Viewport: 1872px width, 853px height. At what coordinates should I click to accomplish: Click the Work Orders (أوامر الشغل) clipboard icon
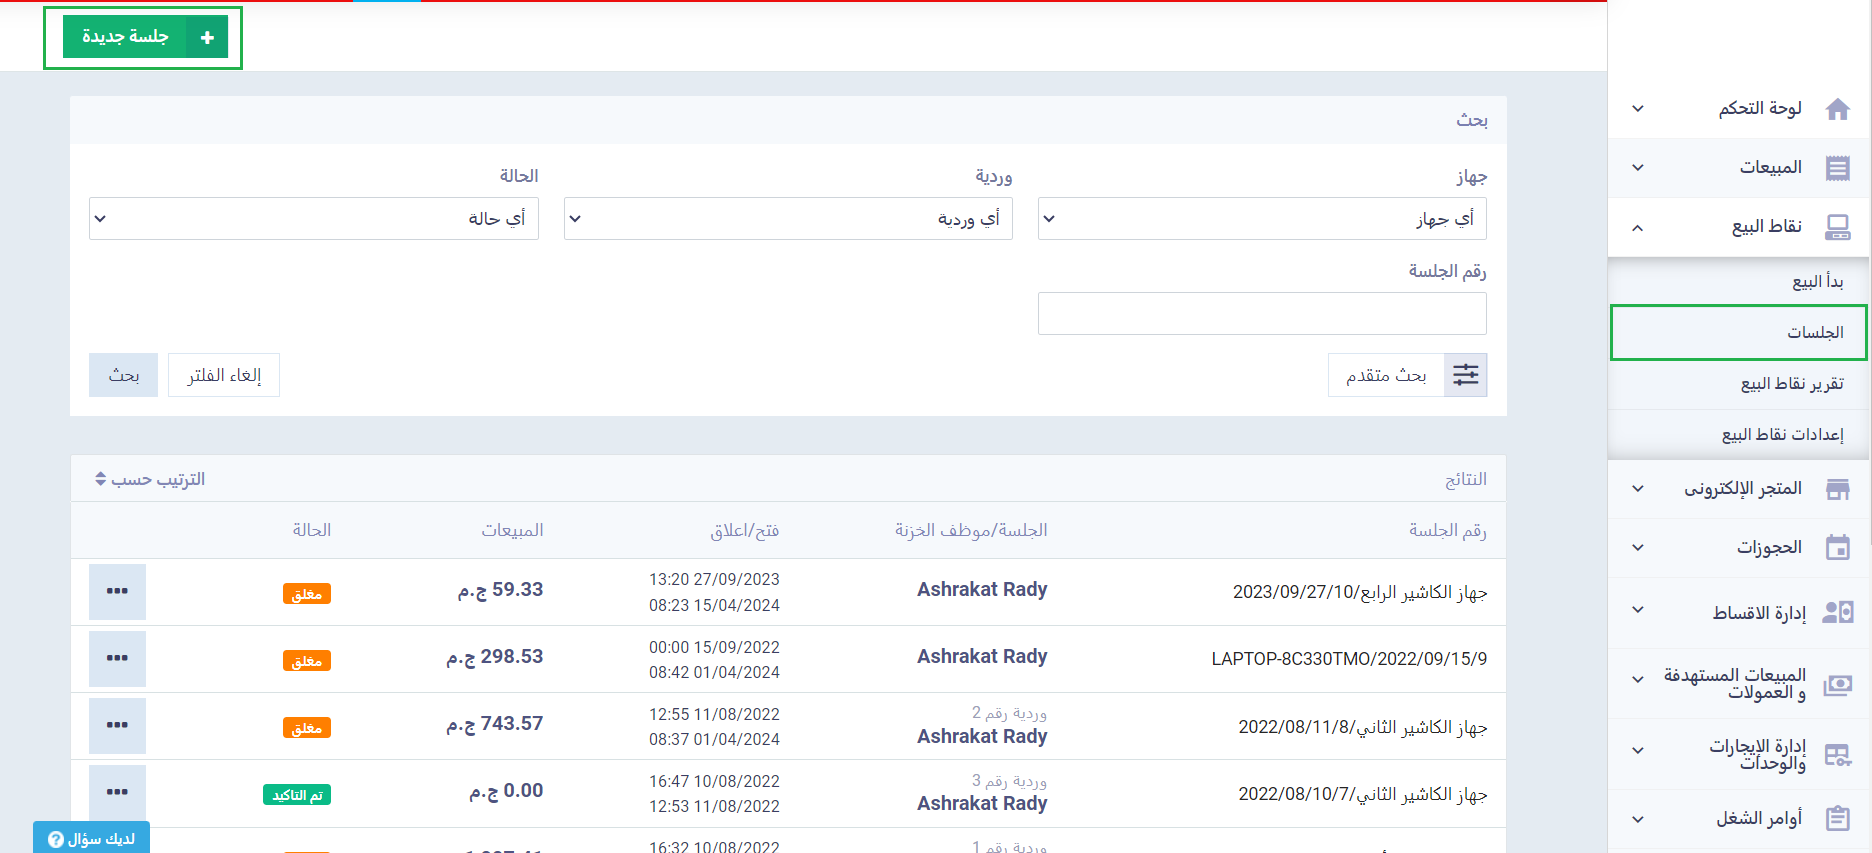[1837, 819]
